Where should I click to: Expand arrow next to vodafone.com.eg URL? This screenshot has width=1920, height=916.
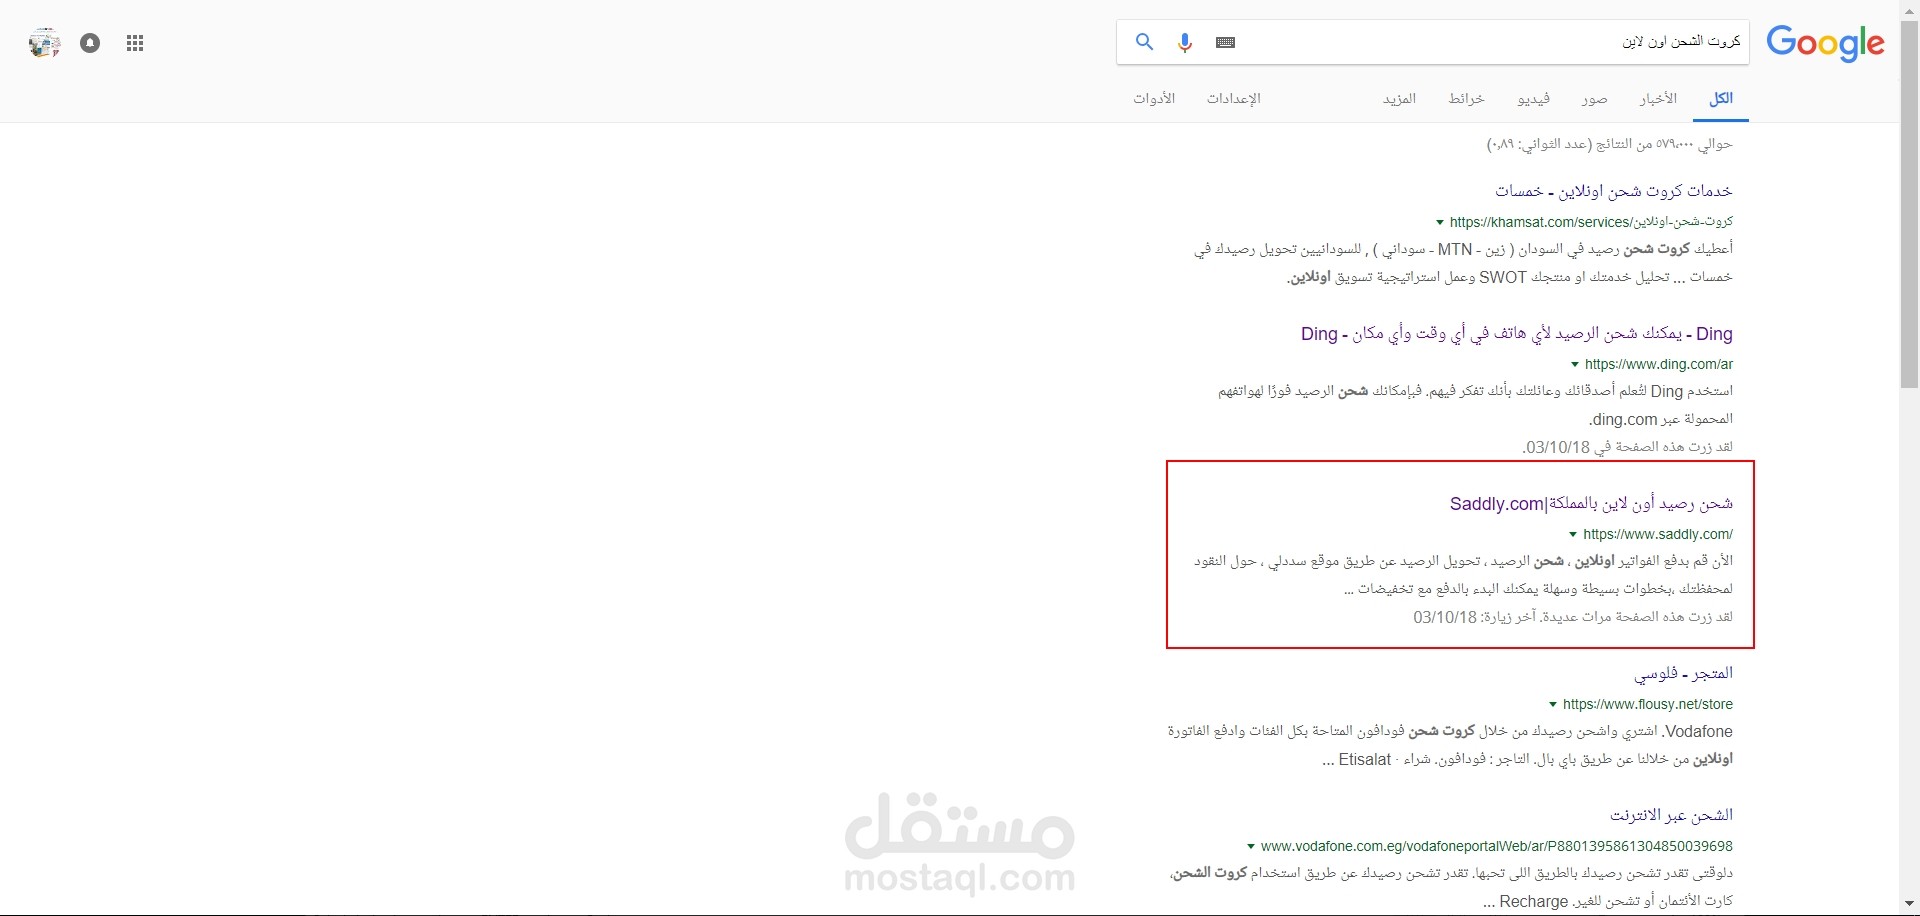pyautogui.click(x=1250, y=846)
